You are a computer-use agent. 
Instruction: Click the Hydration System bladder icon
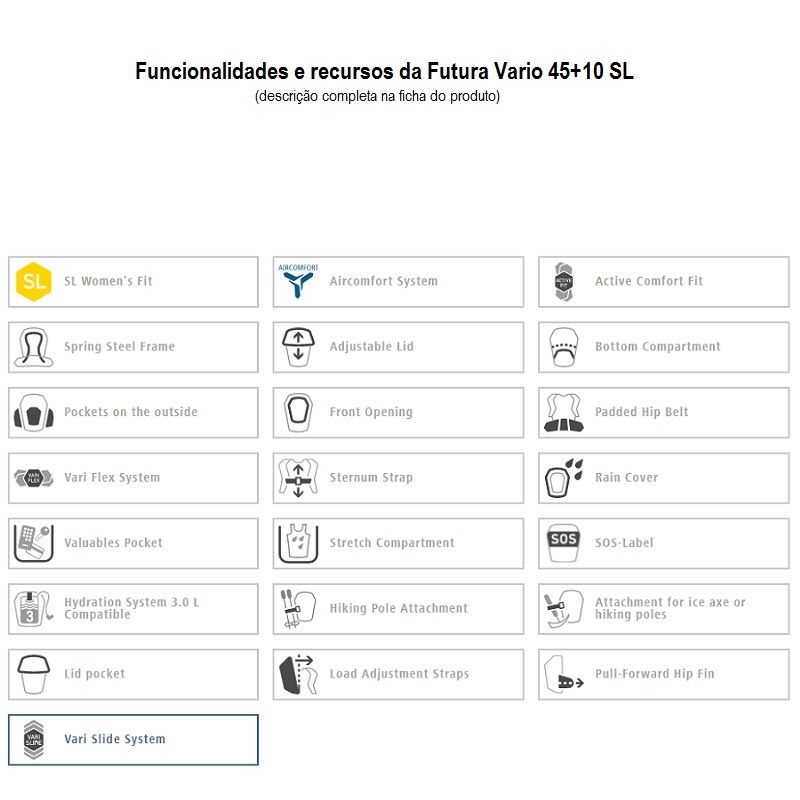[34, 609]
